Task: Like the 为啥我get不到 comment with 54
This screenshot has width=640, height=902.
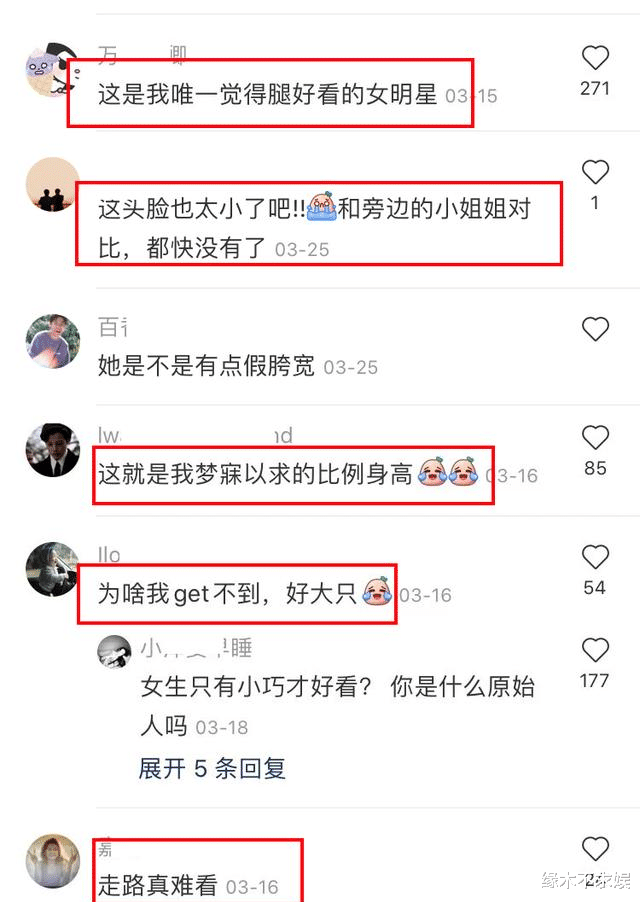Action: tap(595, 557)
